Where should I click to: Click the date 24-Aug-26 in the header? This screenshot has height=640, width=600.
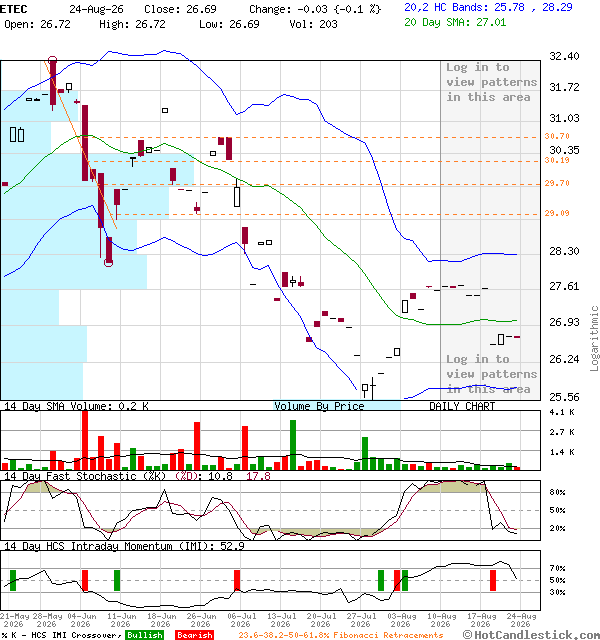point(96,9)
